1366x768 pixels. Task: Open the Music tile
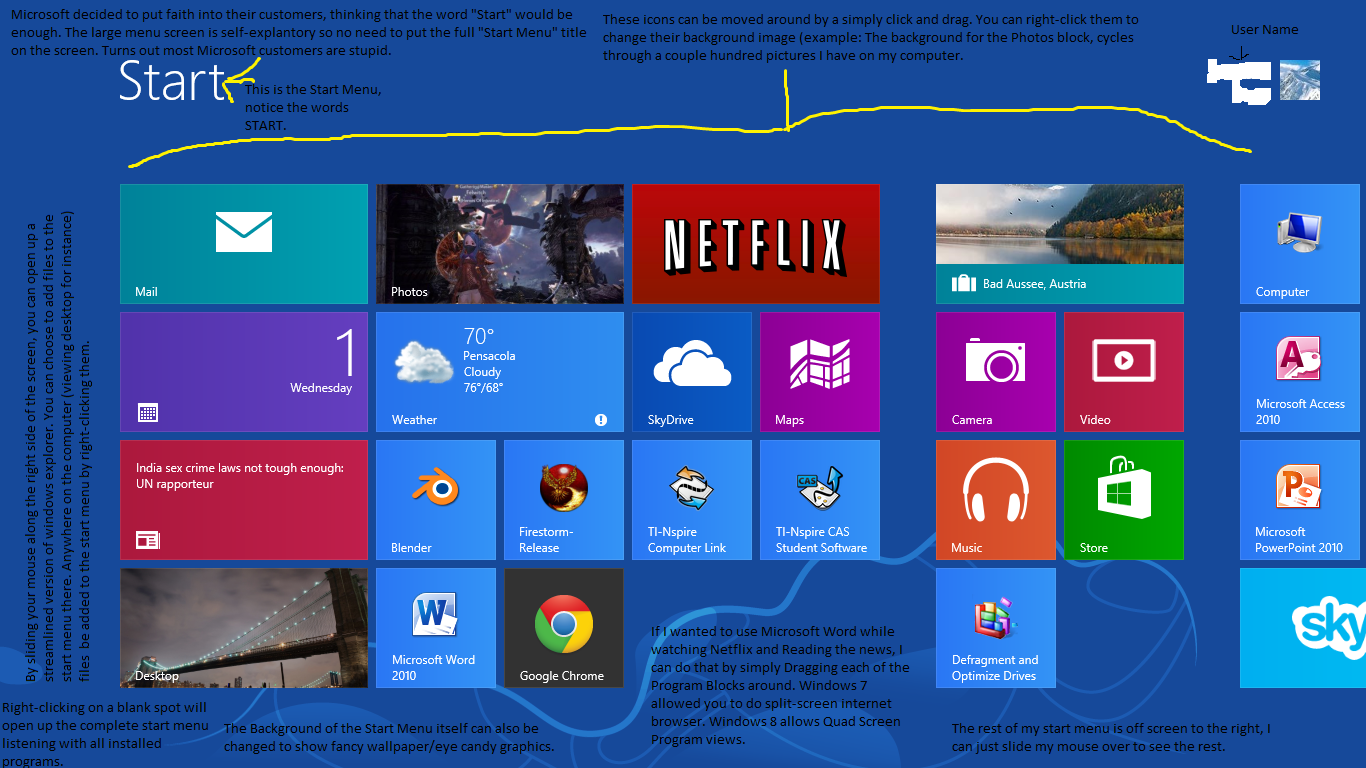(996, 500)
